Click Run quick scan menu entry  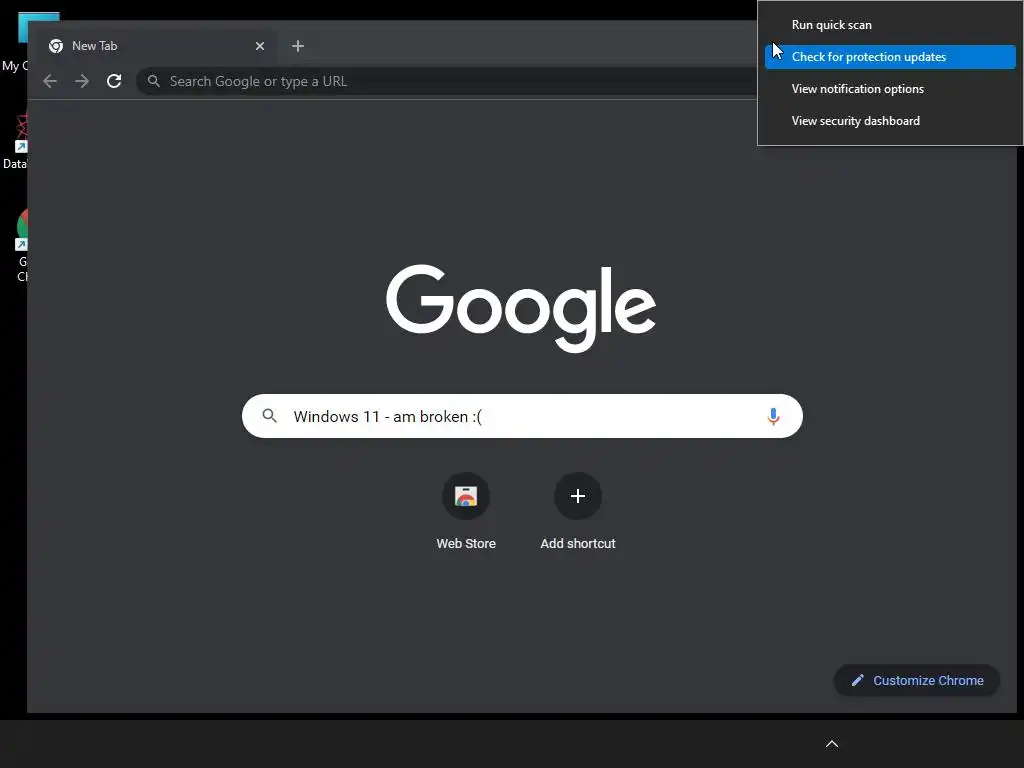[889, 25]
